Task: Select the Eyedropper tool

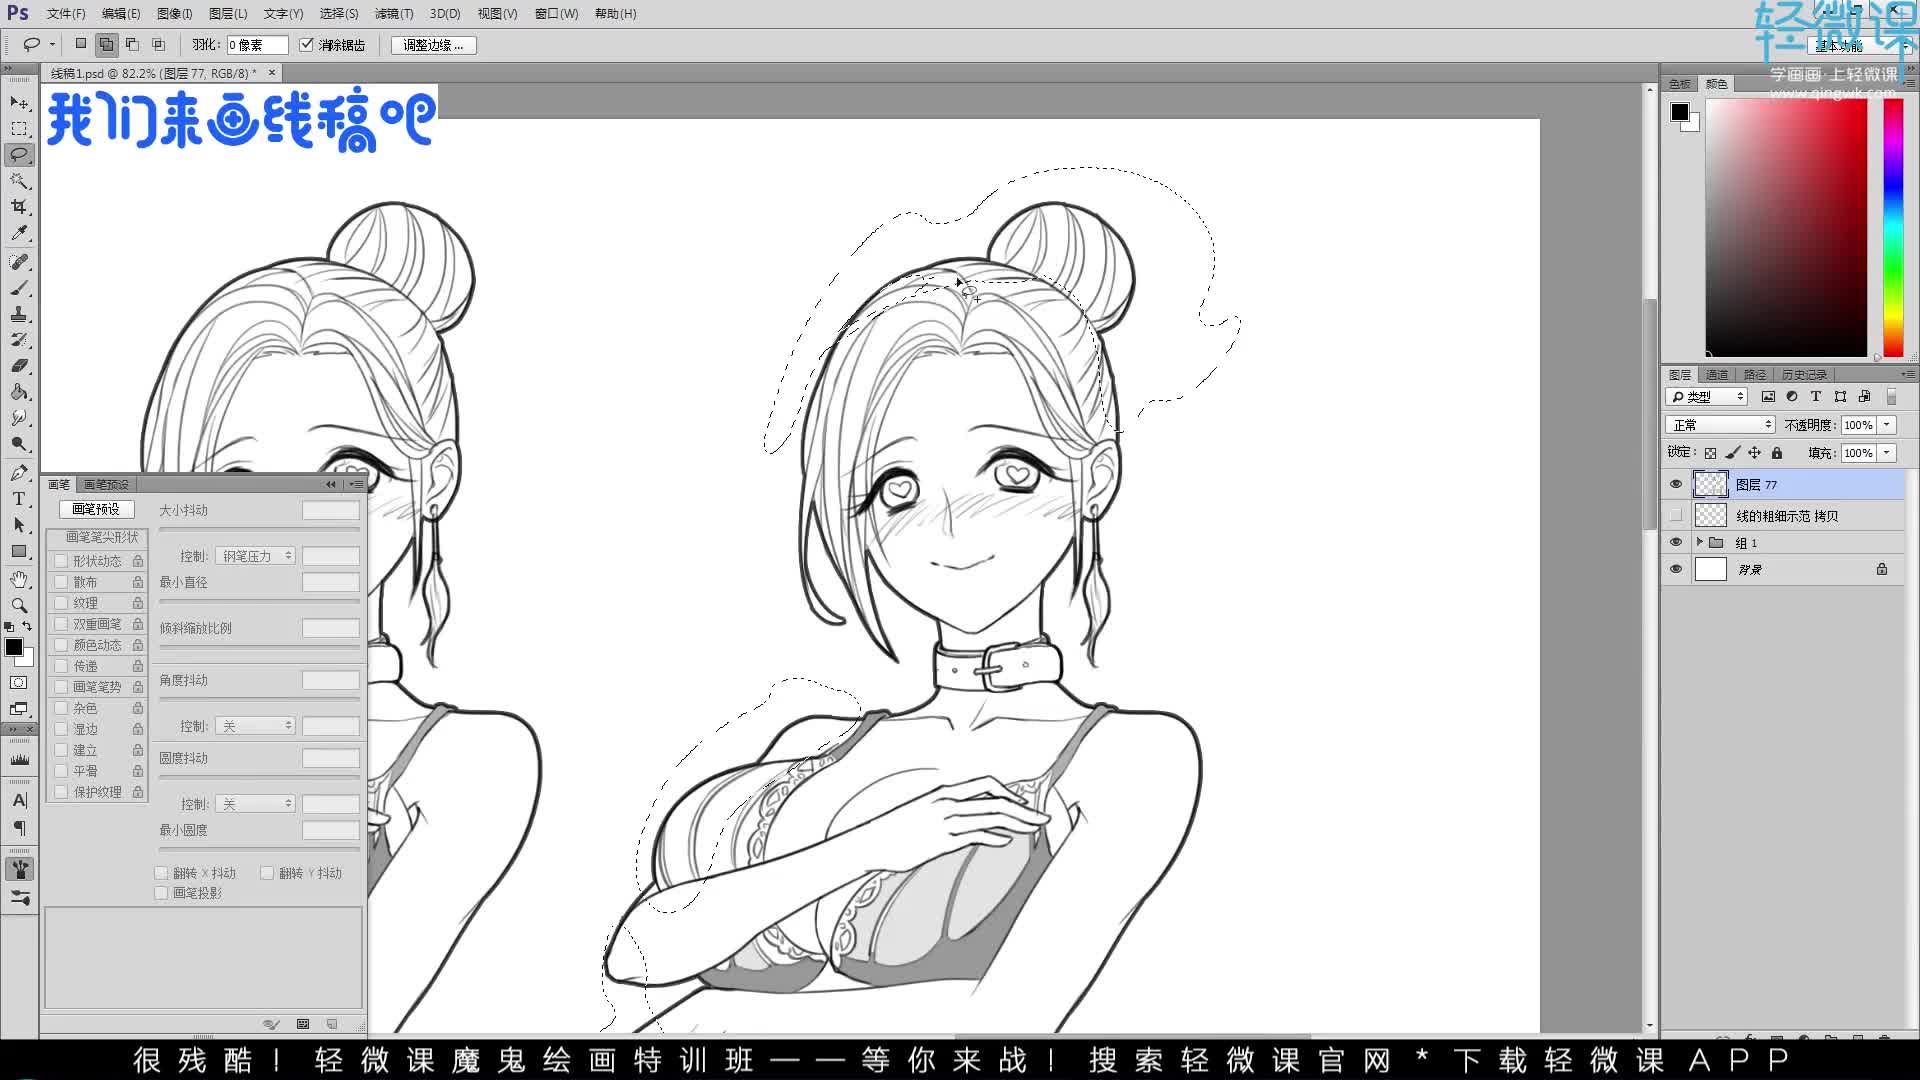Action: tap(19, 233)
